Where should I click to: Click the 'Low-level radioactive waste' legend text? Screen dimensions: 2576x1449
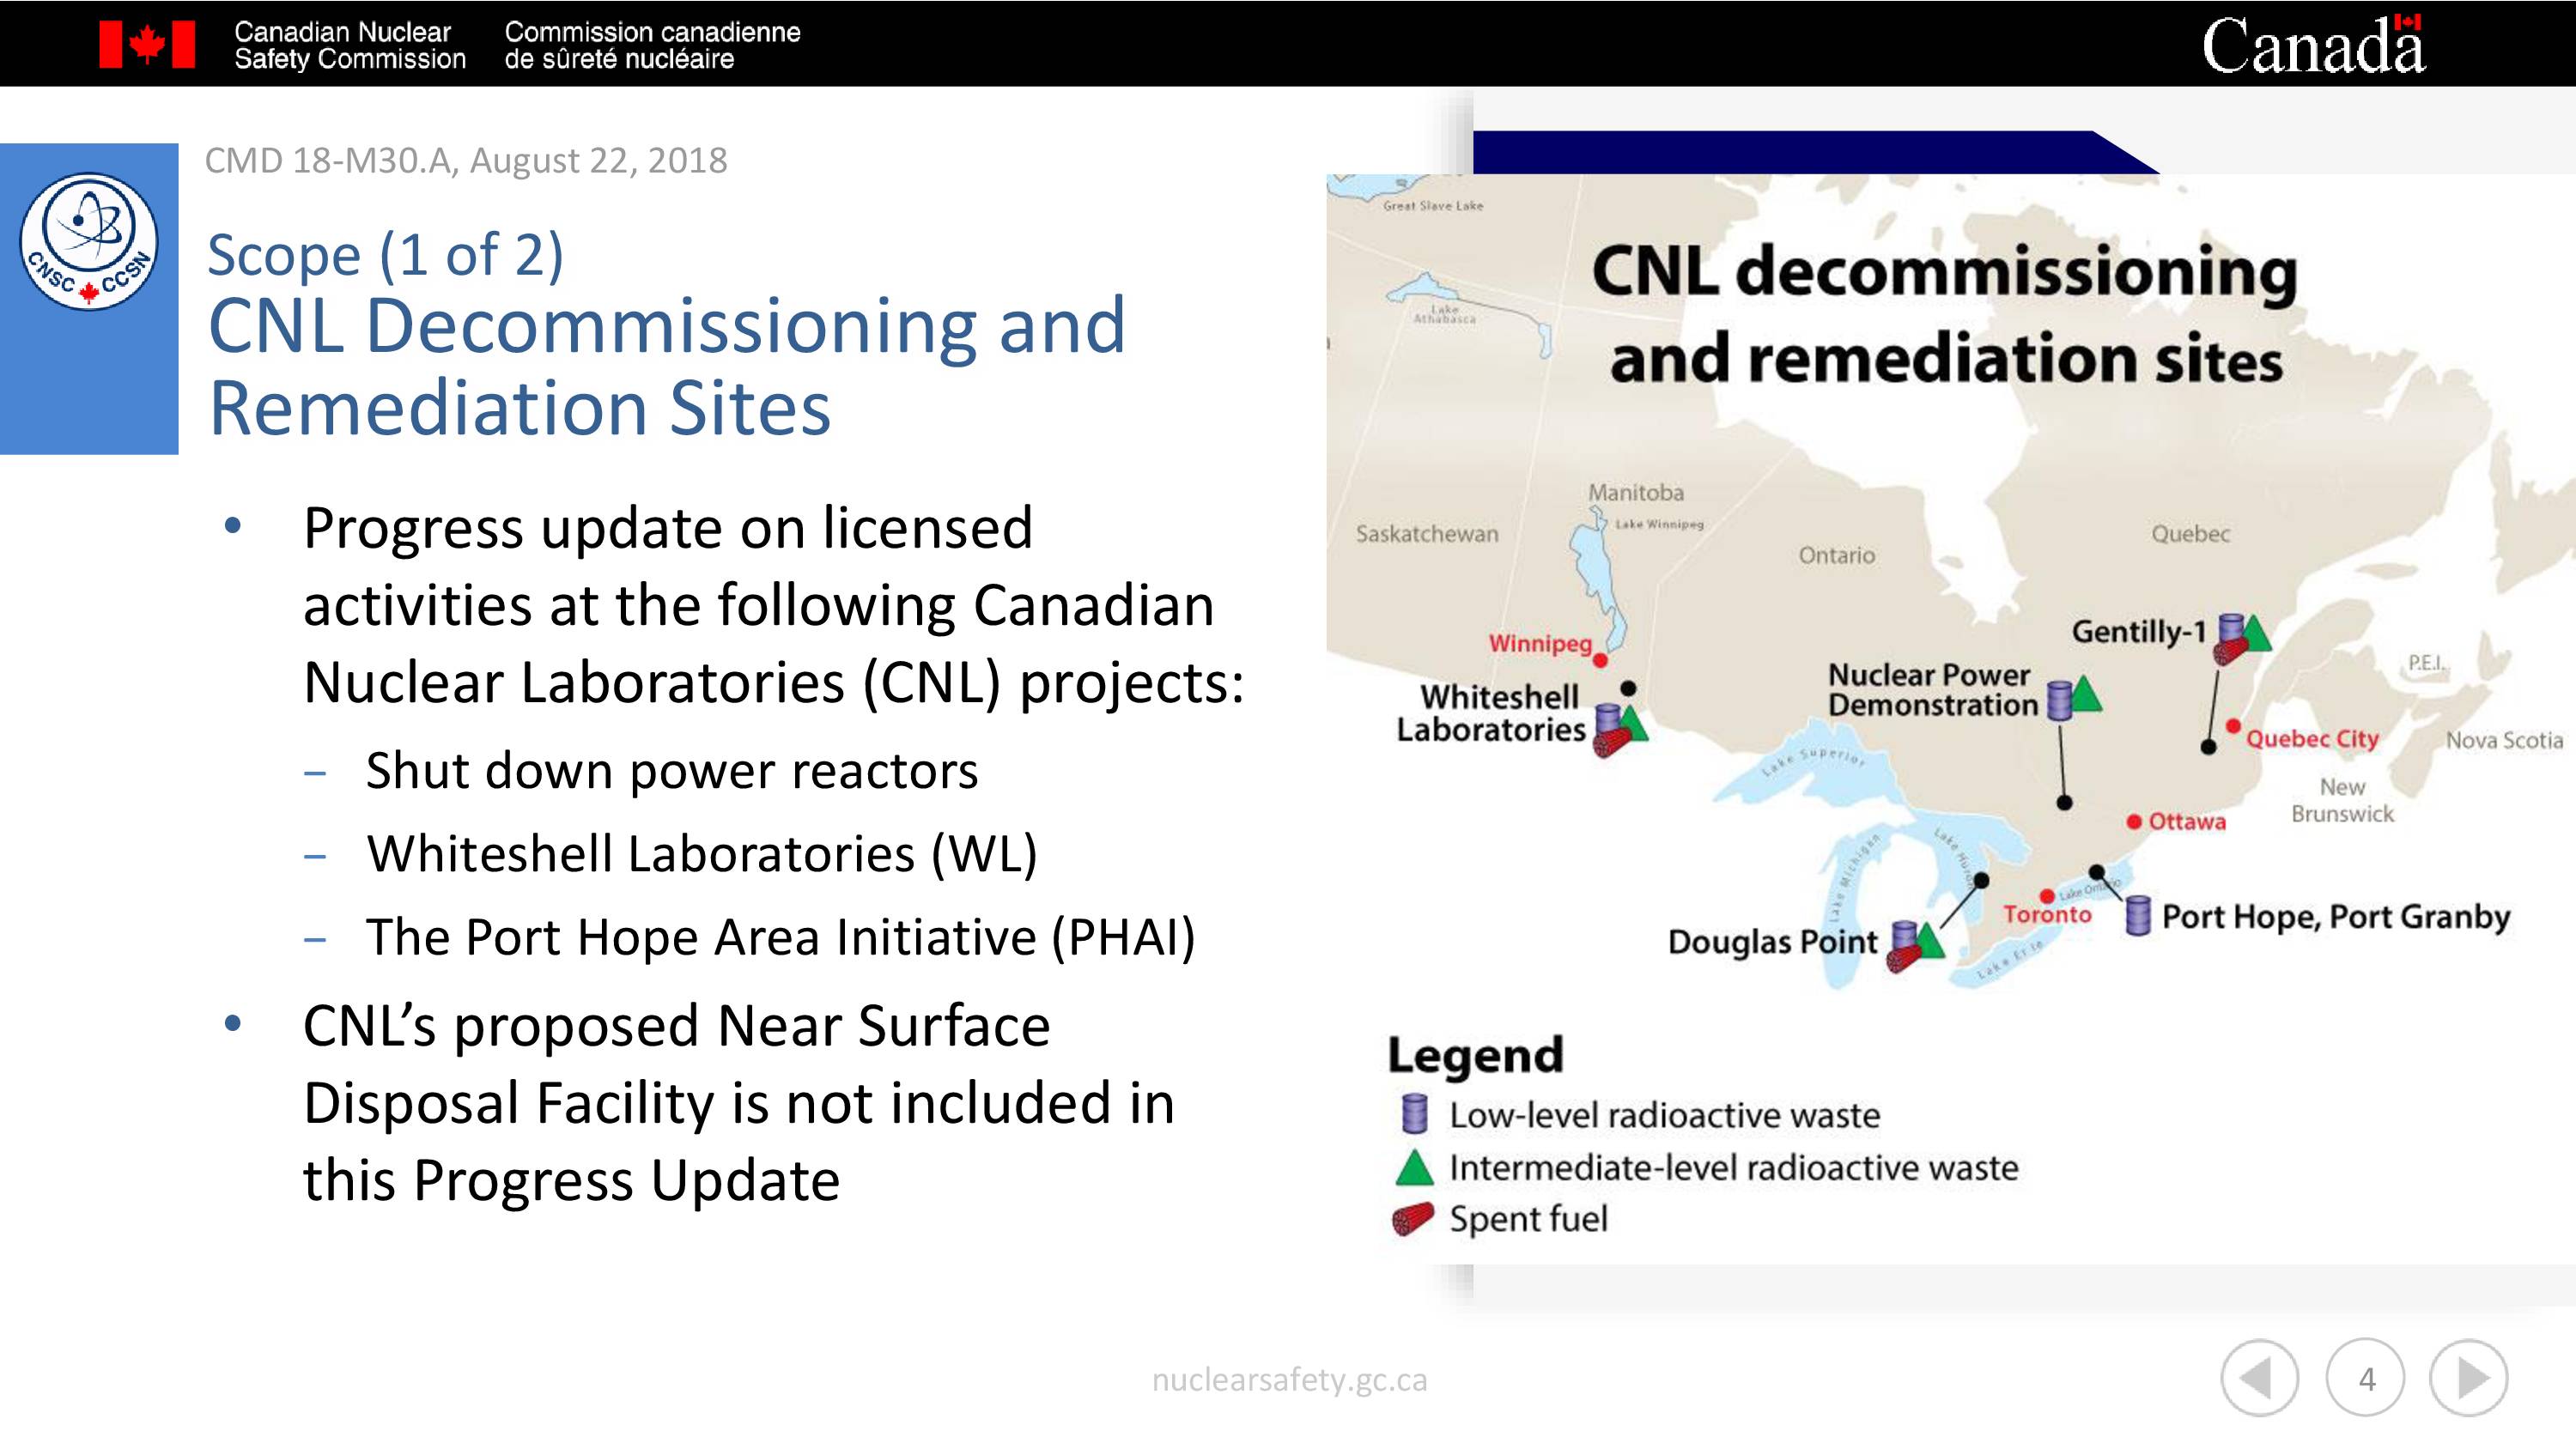(x=1665, y=1115)
